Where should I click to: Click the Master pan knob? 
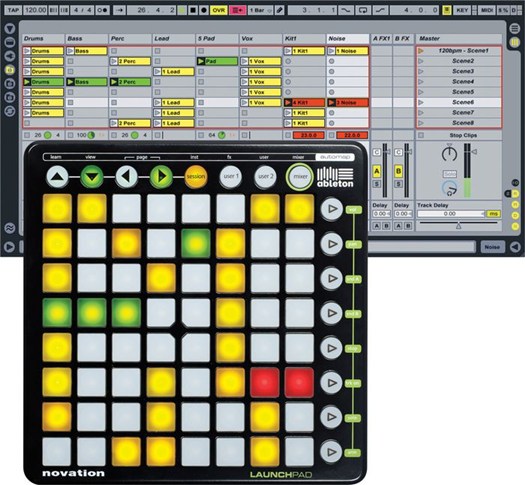[449, 154]
